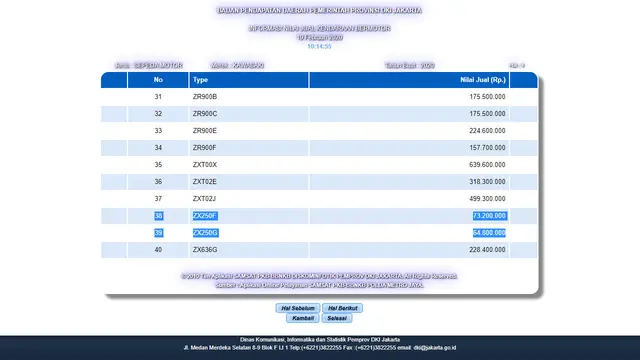Select highlighted value 64.800.000
This screenshot has width=640, height=360.
[489, 233]
